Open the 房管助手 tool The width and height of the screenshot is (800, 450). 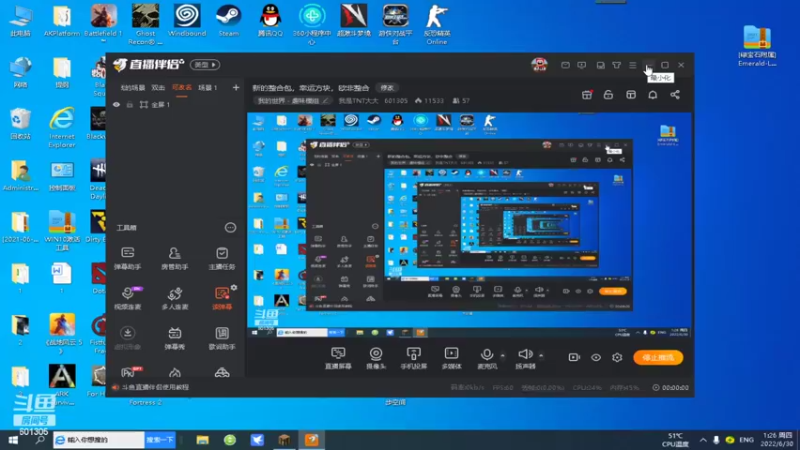[174, 258]
